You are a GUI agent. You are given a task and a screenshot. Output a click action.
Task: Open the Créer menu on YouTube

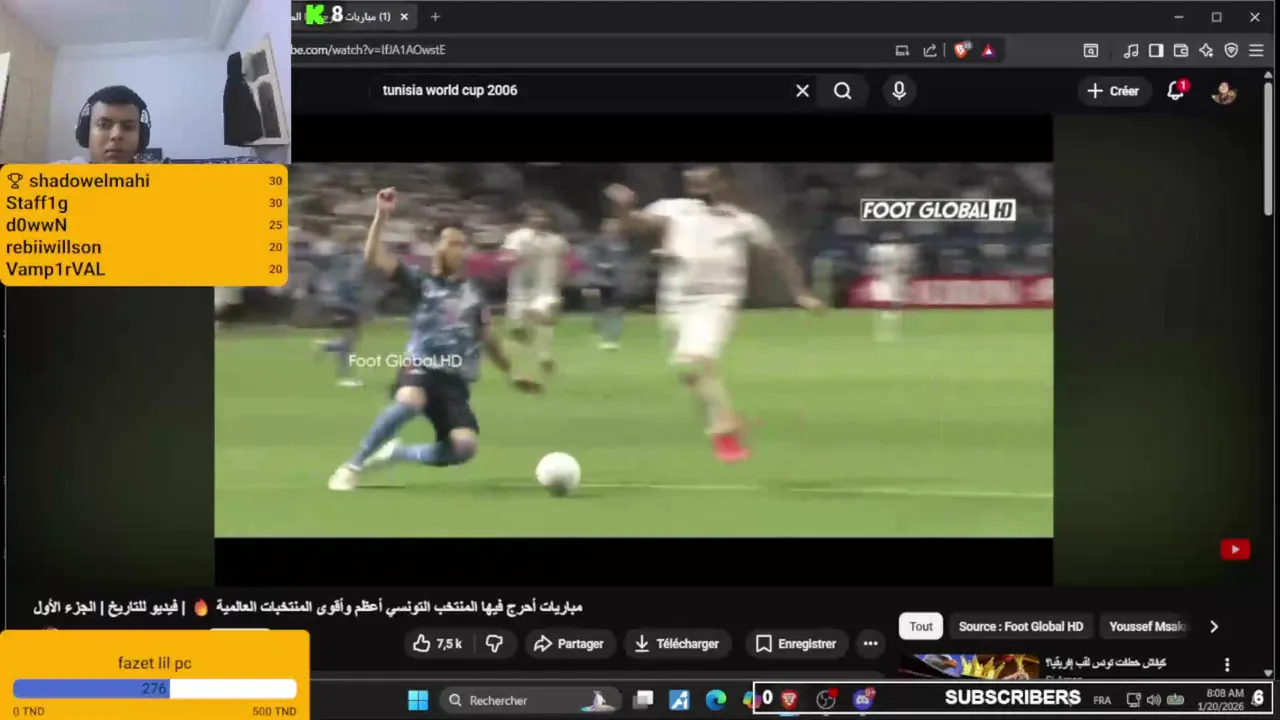tap(1113, 91)
